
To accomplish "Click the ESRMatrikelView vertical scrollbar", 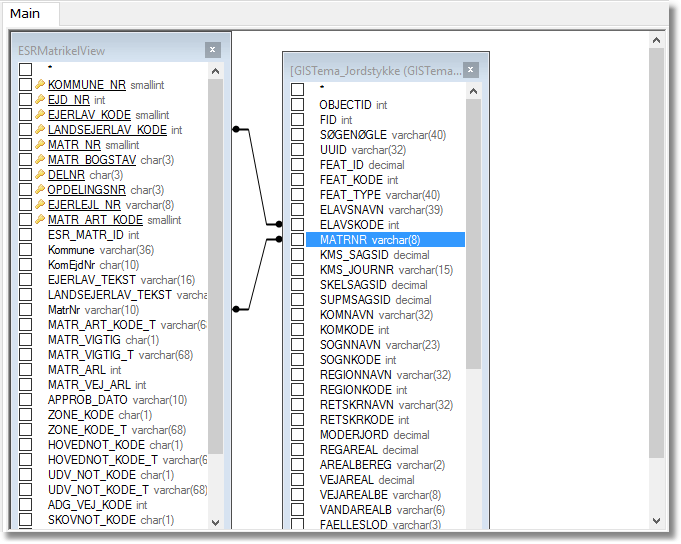I will pyautogui.click(x=215, y=300).
